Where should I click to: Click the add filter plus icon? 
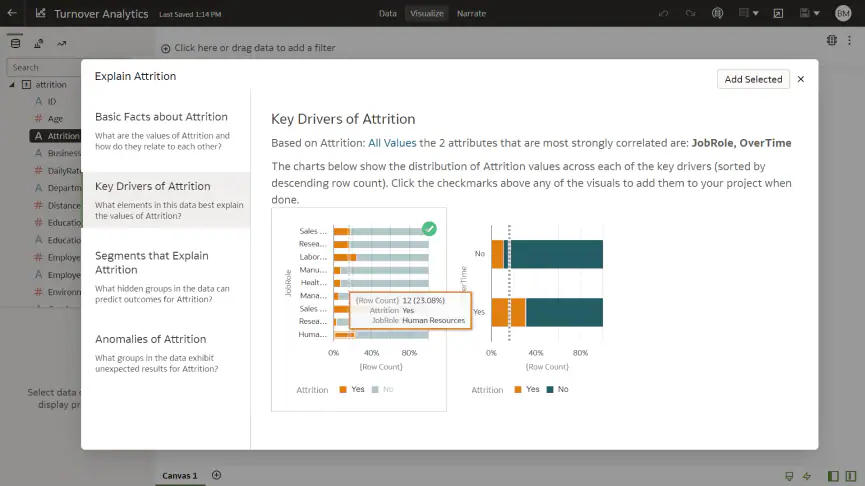click(x=166, y=48)
